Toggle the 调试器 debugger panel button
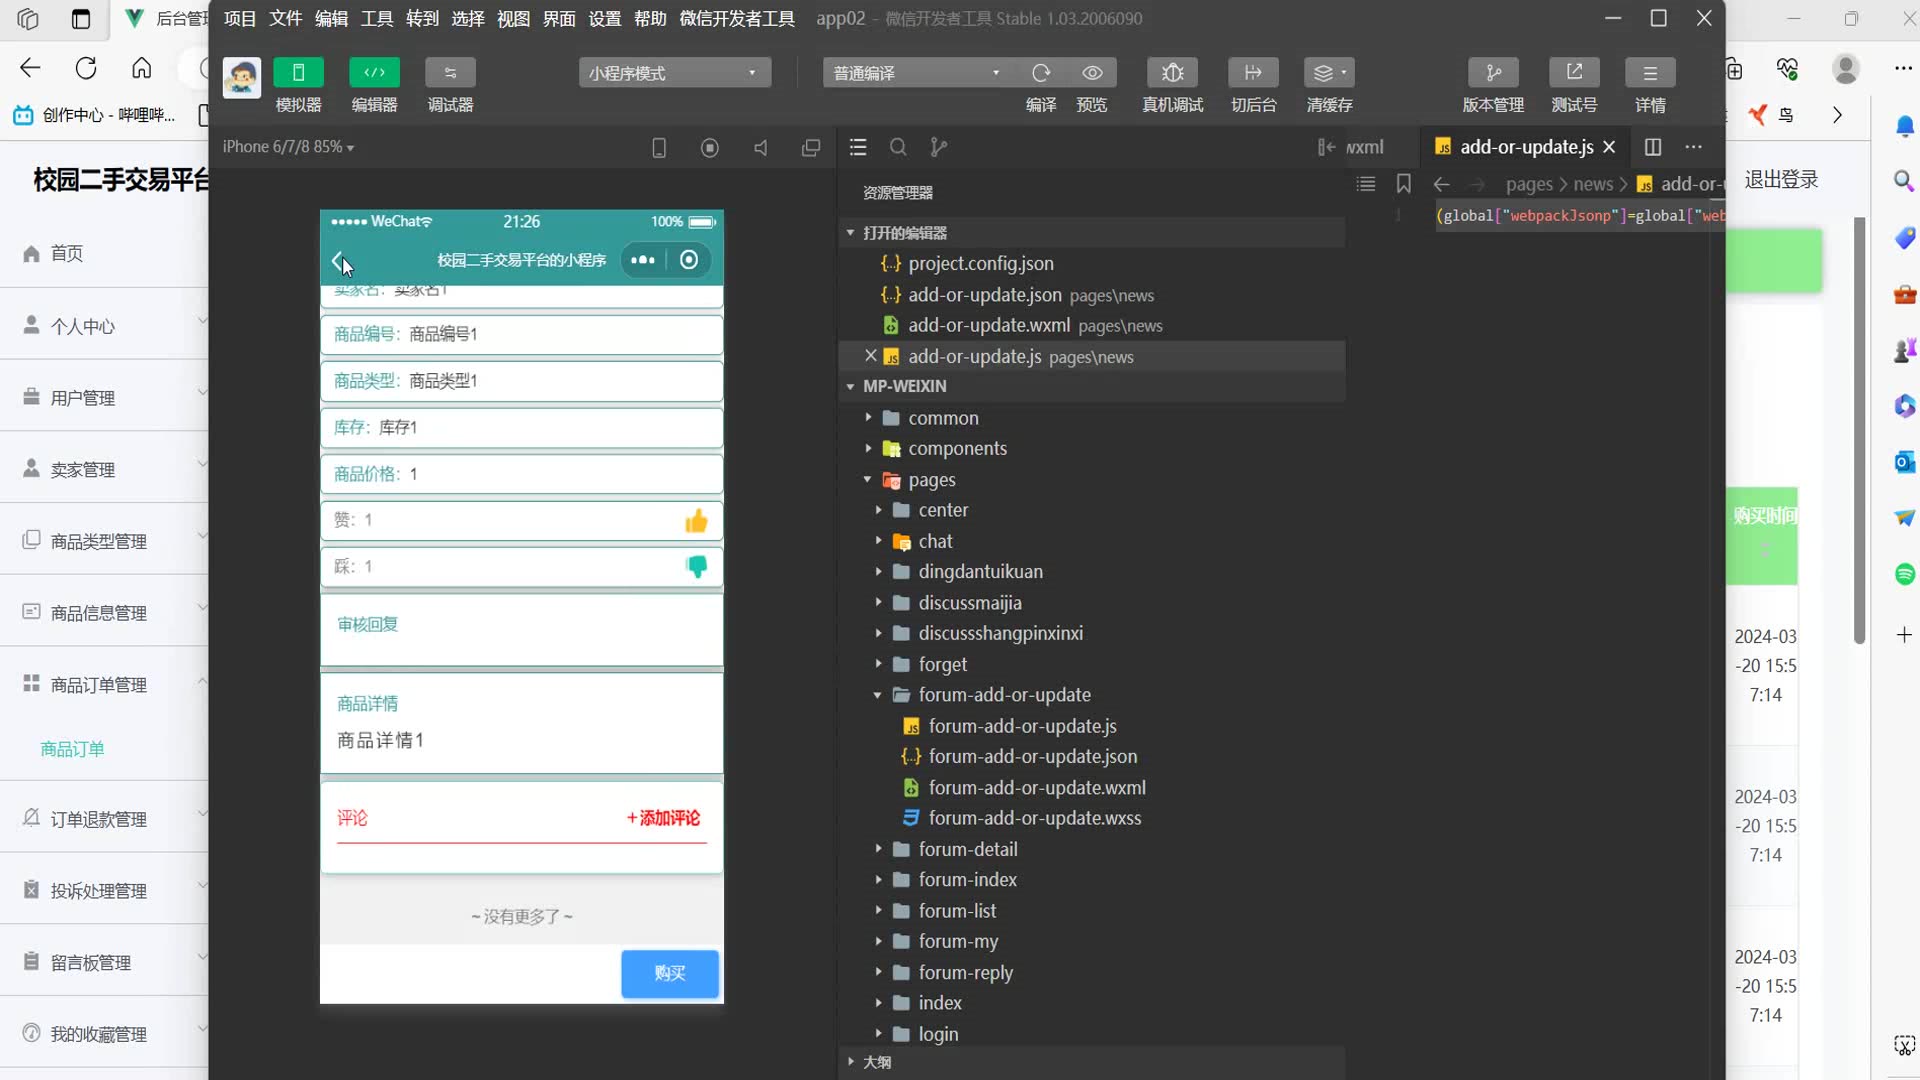 click(450, 73)
